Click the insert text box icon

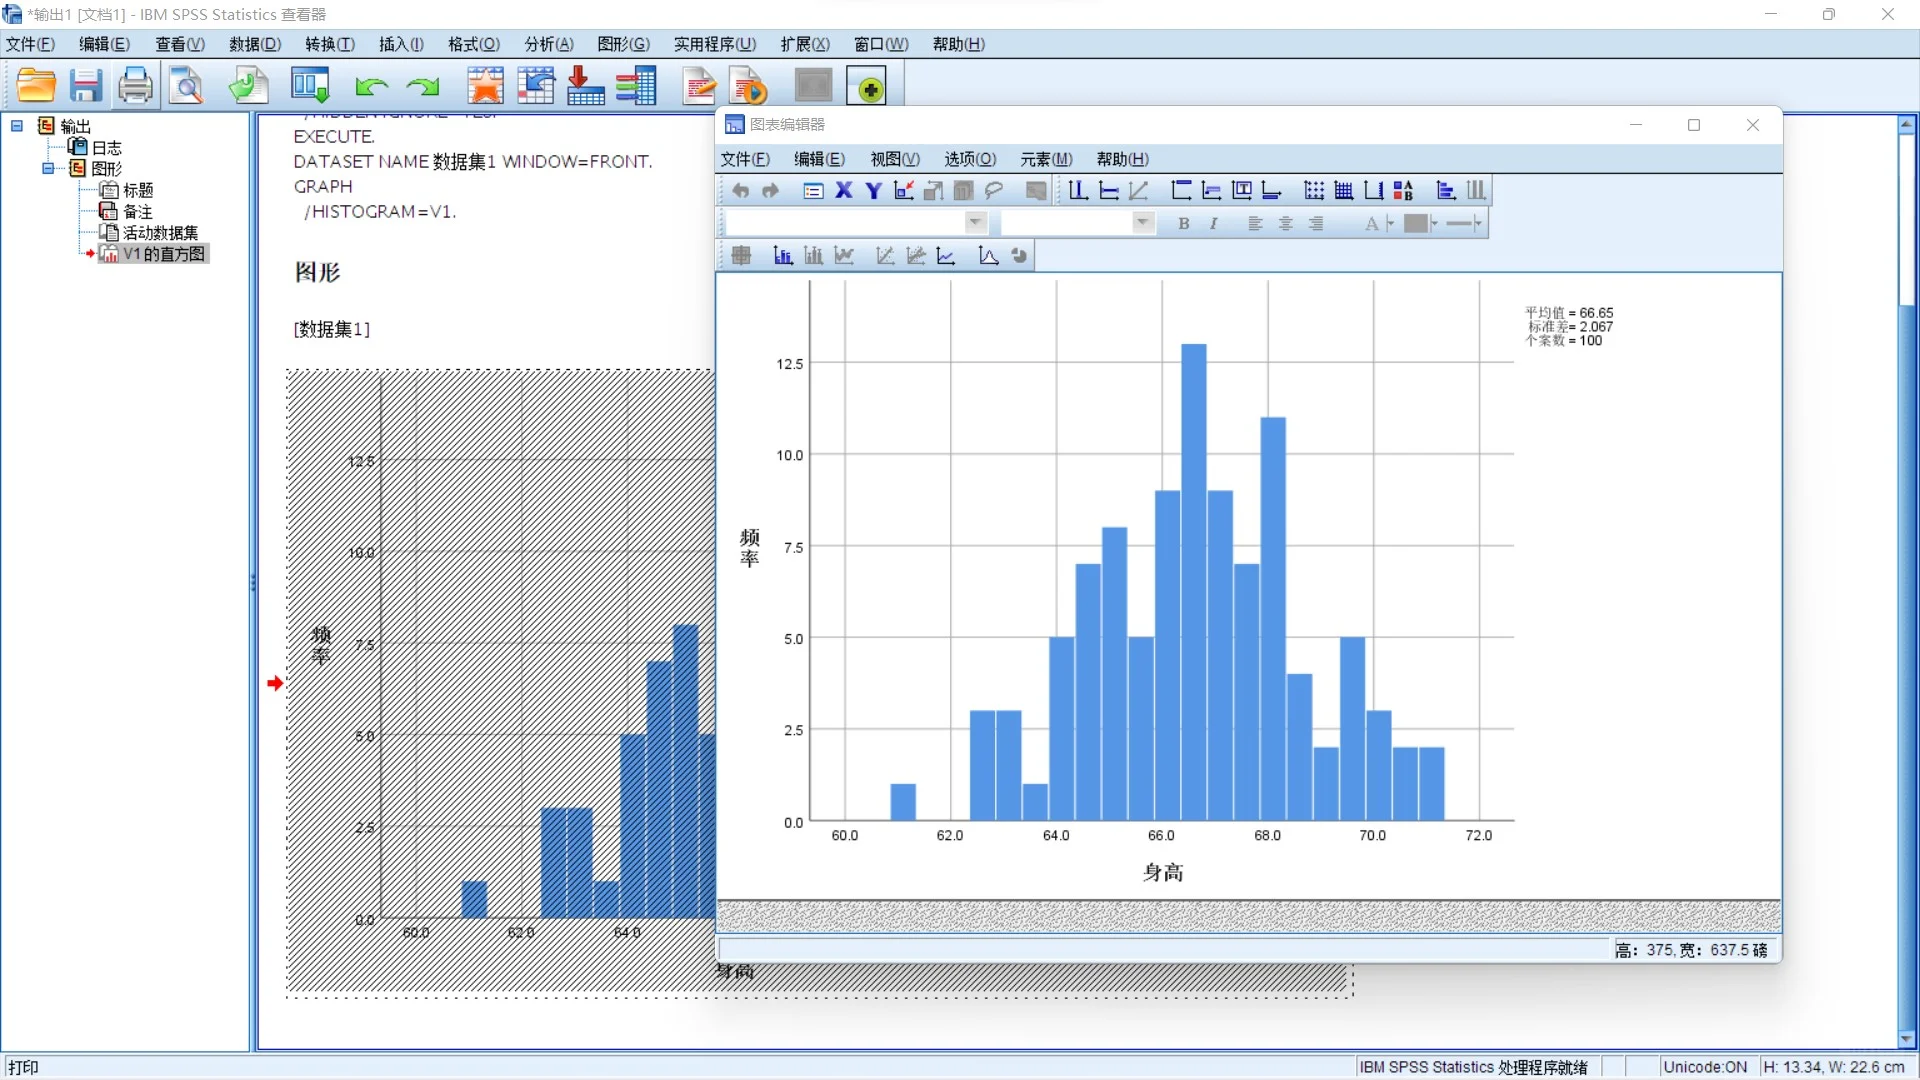click(1241, 191)
